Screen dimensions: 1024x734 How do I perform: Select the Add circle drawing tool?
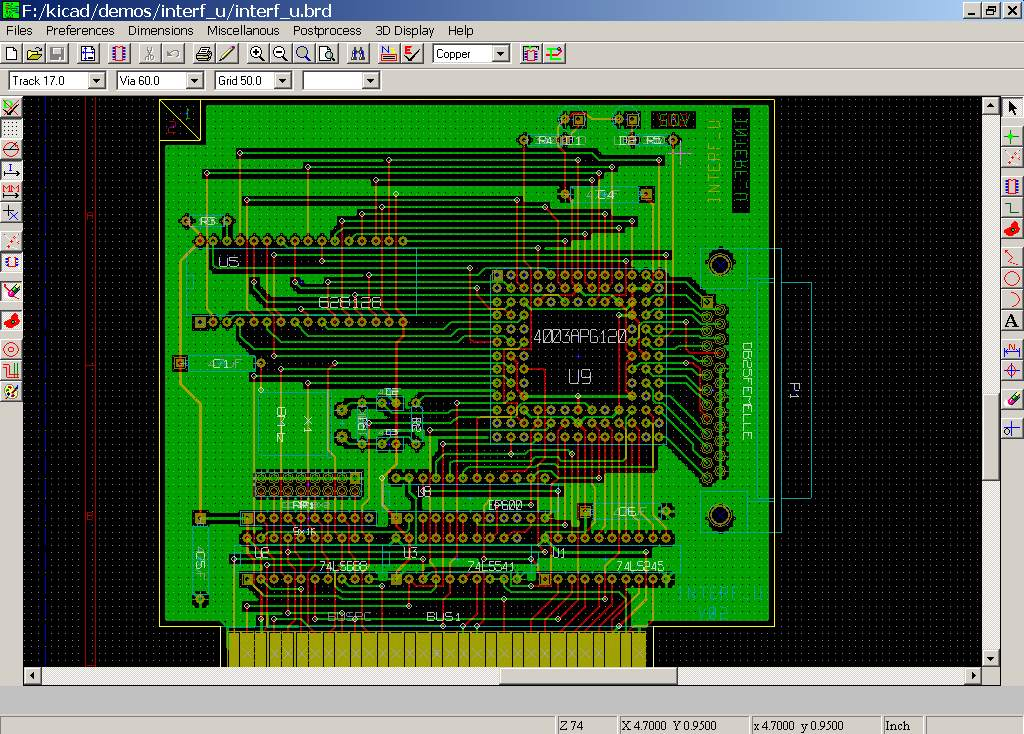(x=1012, y=279)
